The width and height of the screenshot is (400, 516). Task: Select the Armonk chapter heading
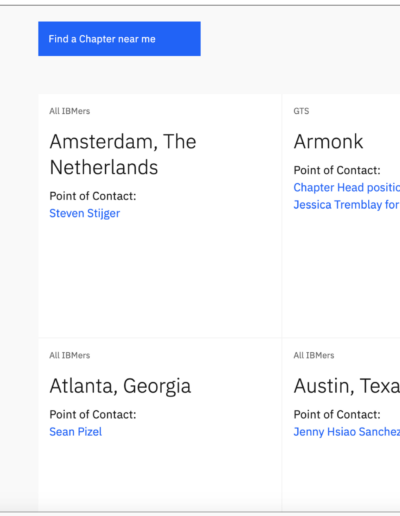[328, 142]
